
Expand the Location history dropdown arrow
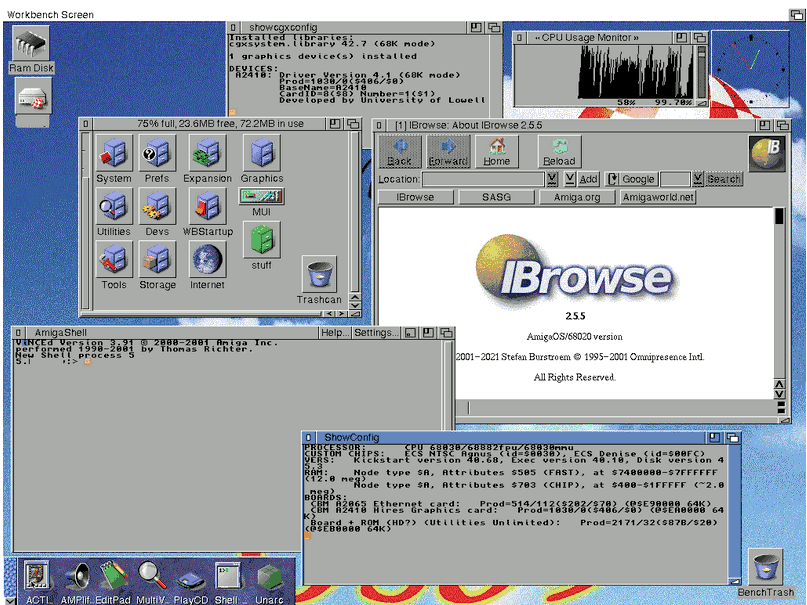[552, 179]
